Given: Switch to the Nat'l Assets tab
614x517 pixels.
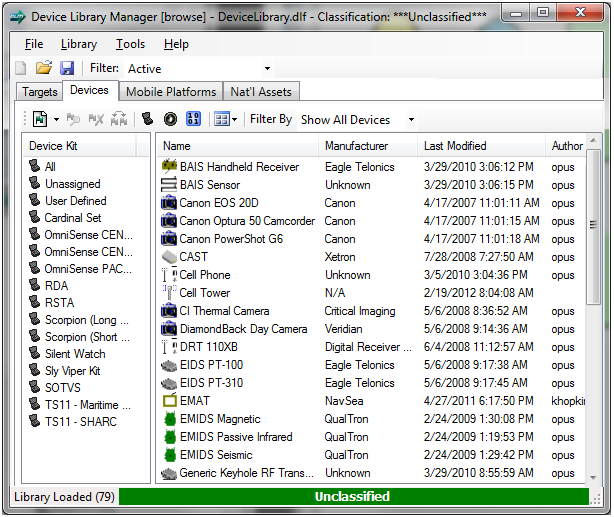Looking at the screenshot, I should (261, 92).
